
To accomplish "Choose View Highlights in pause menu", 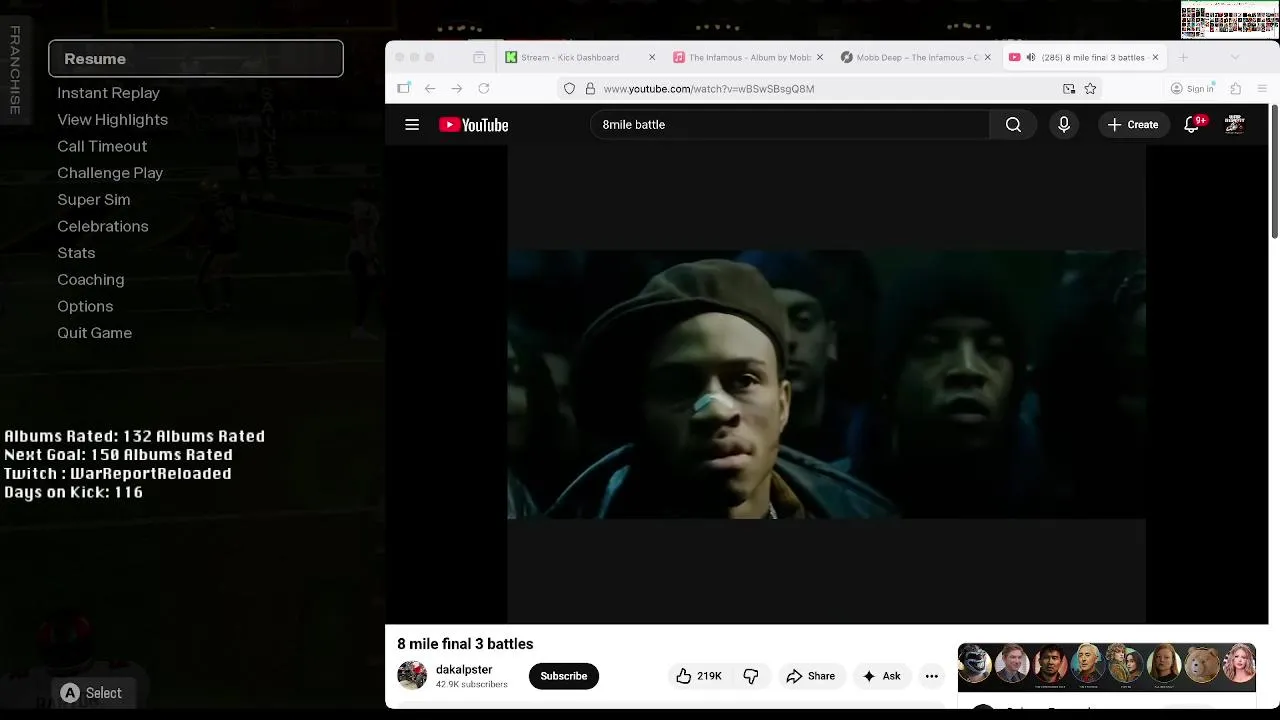I will coord(112,120).
